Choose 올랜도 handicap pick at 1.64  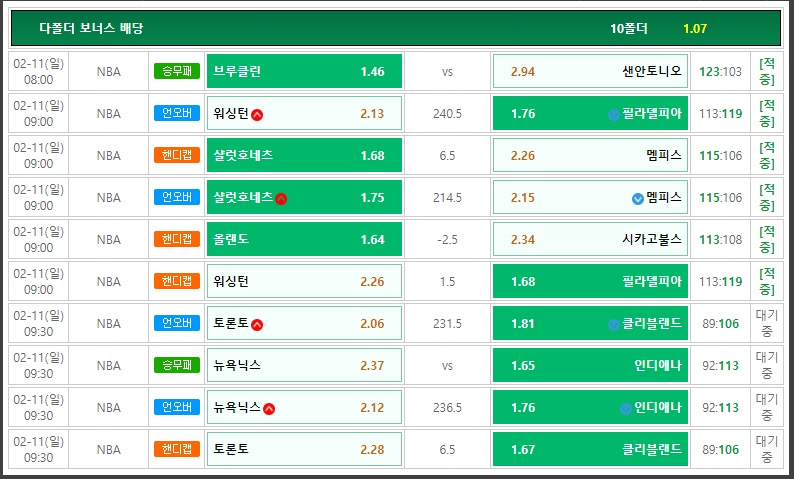point(304,239)
